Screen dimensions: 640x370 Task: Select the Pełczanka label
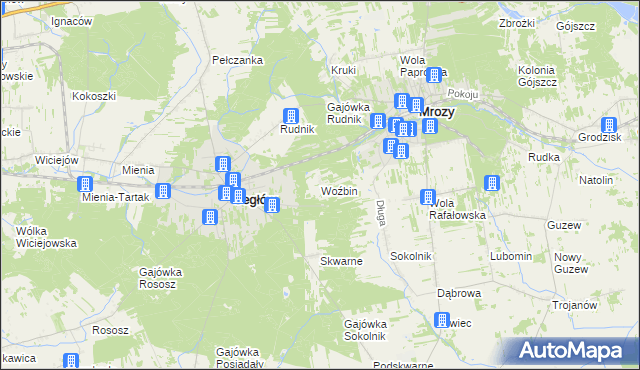[x=238, y=60]
